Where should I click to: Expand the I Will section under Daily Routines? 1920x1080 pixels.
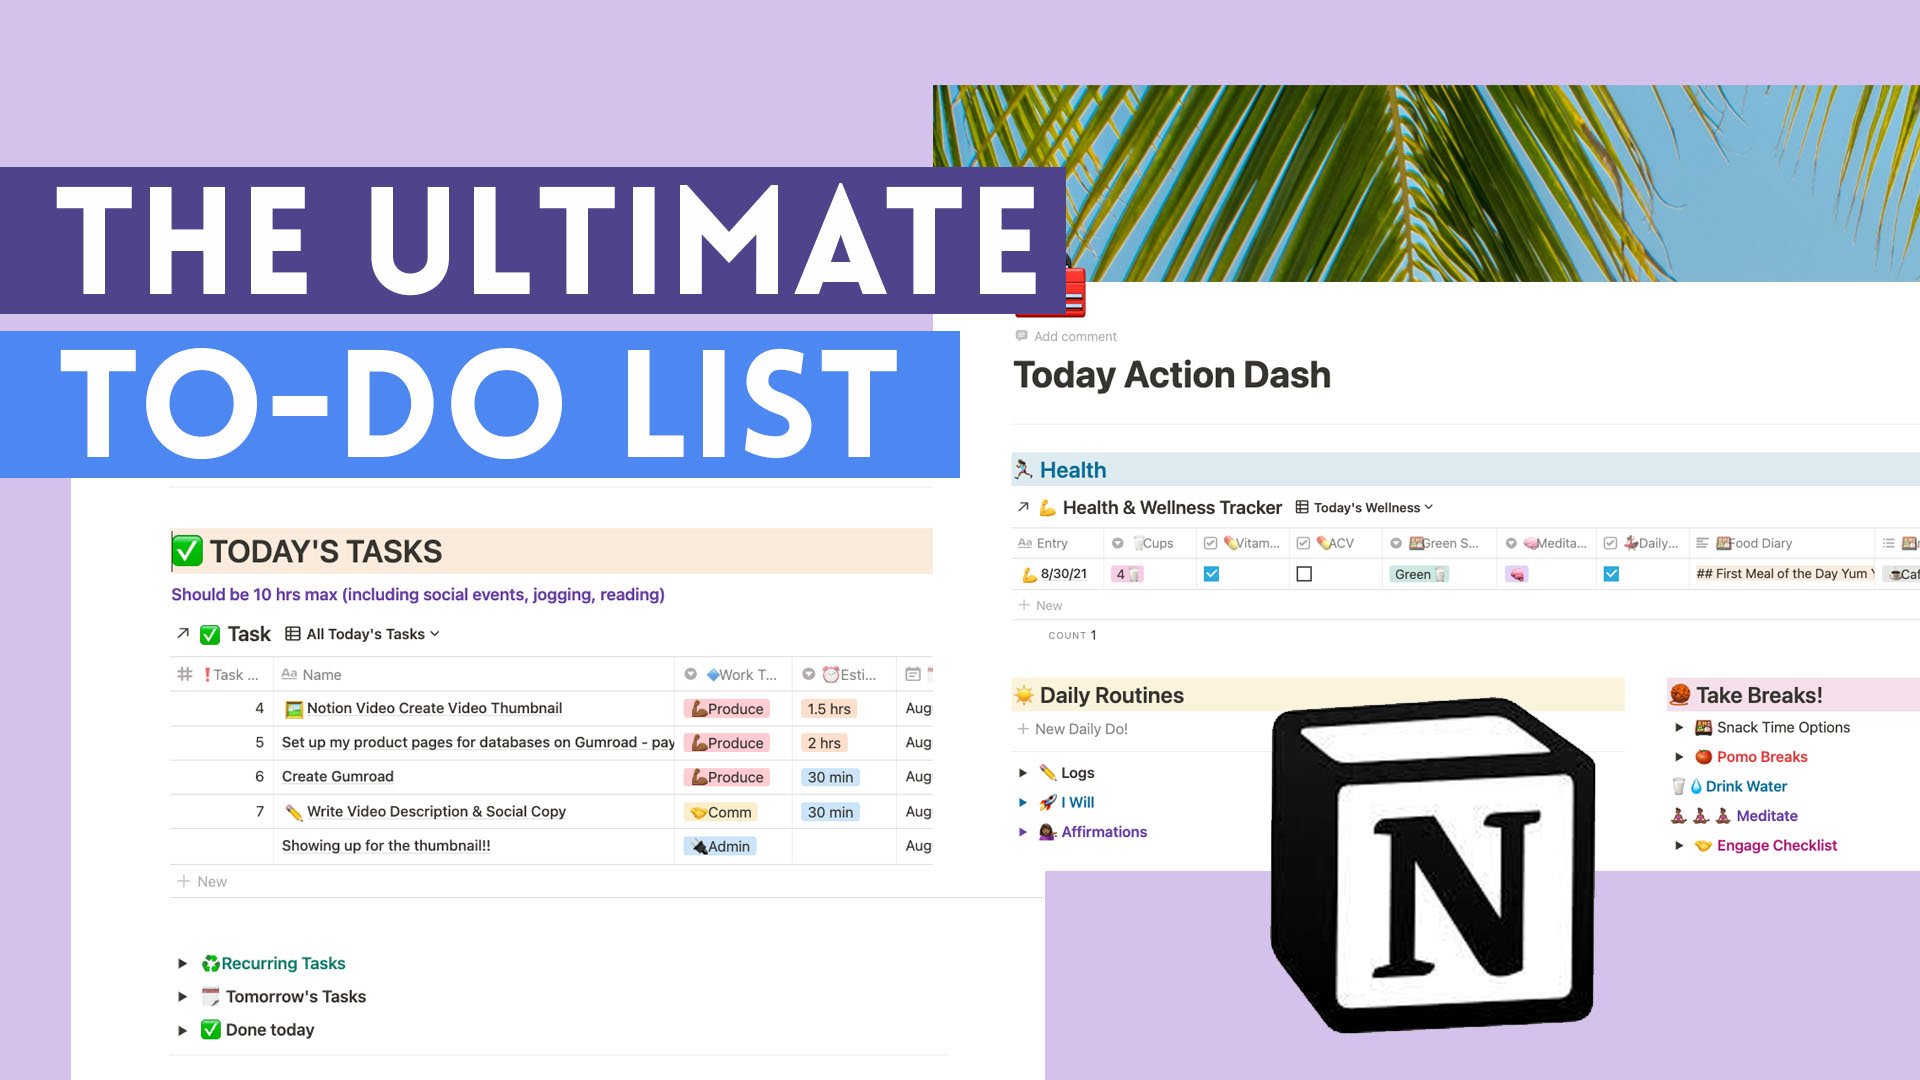pyautogui.click(x=1026, y=800)
